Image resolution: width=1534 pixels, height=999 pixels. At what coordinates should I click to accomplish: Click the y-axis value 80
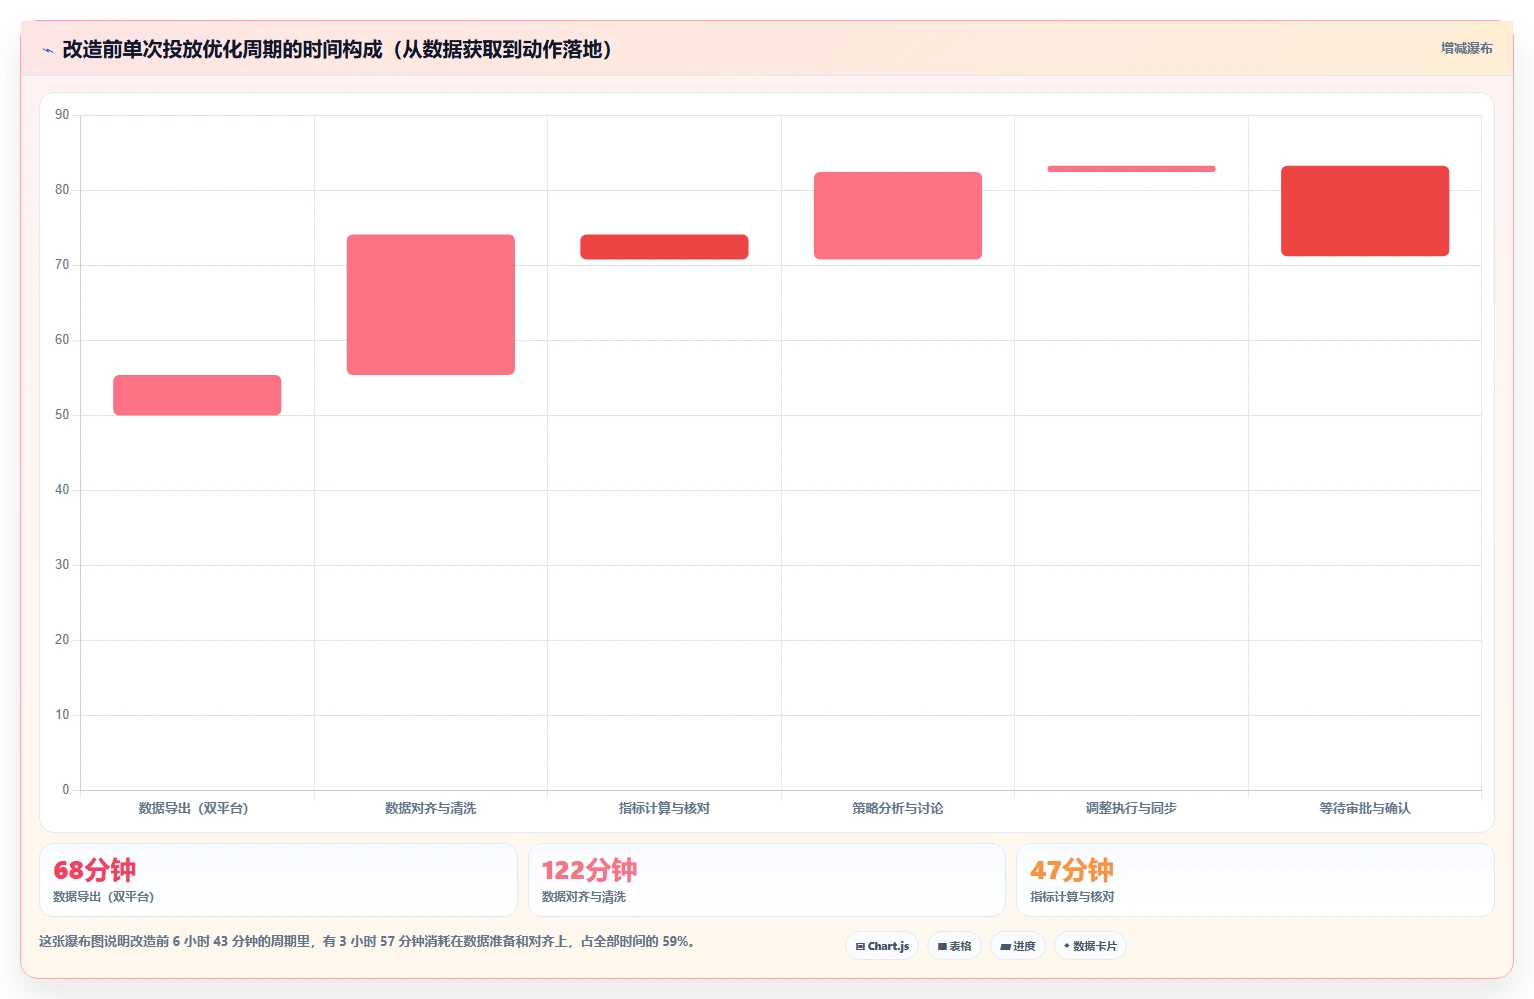[x=62, y=190]
